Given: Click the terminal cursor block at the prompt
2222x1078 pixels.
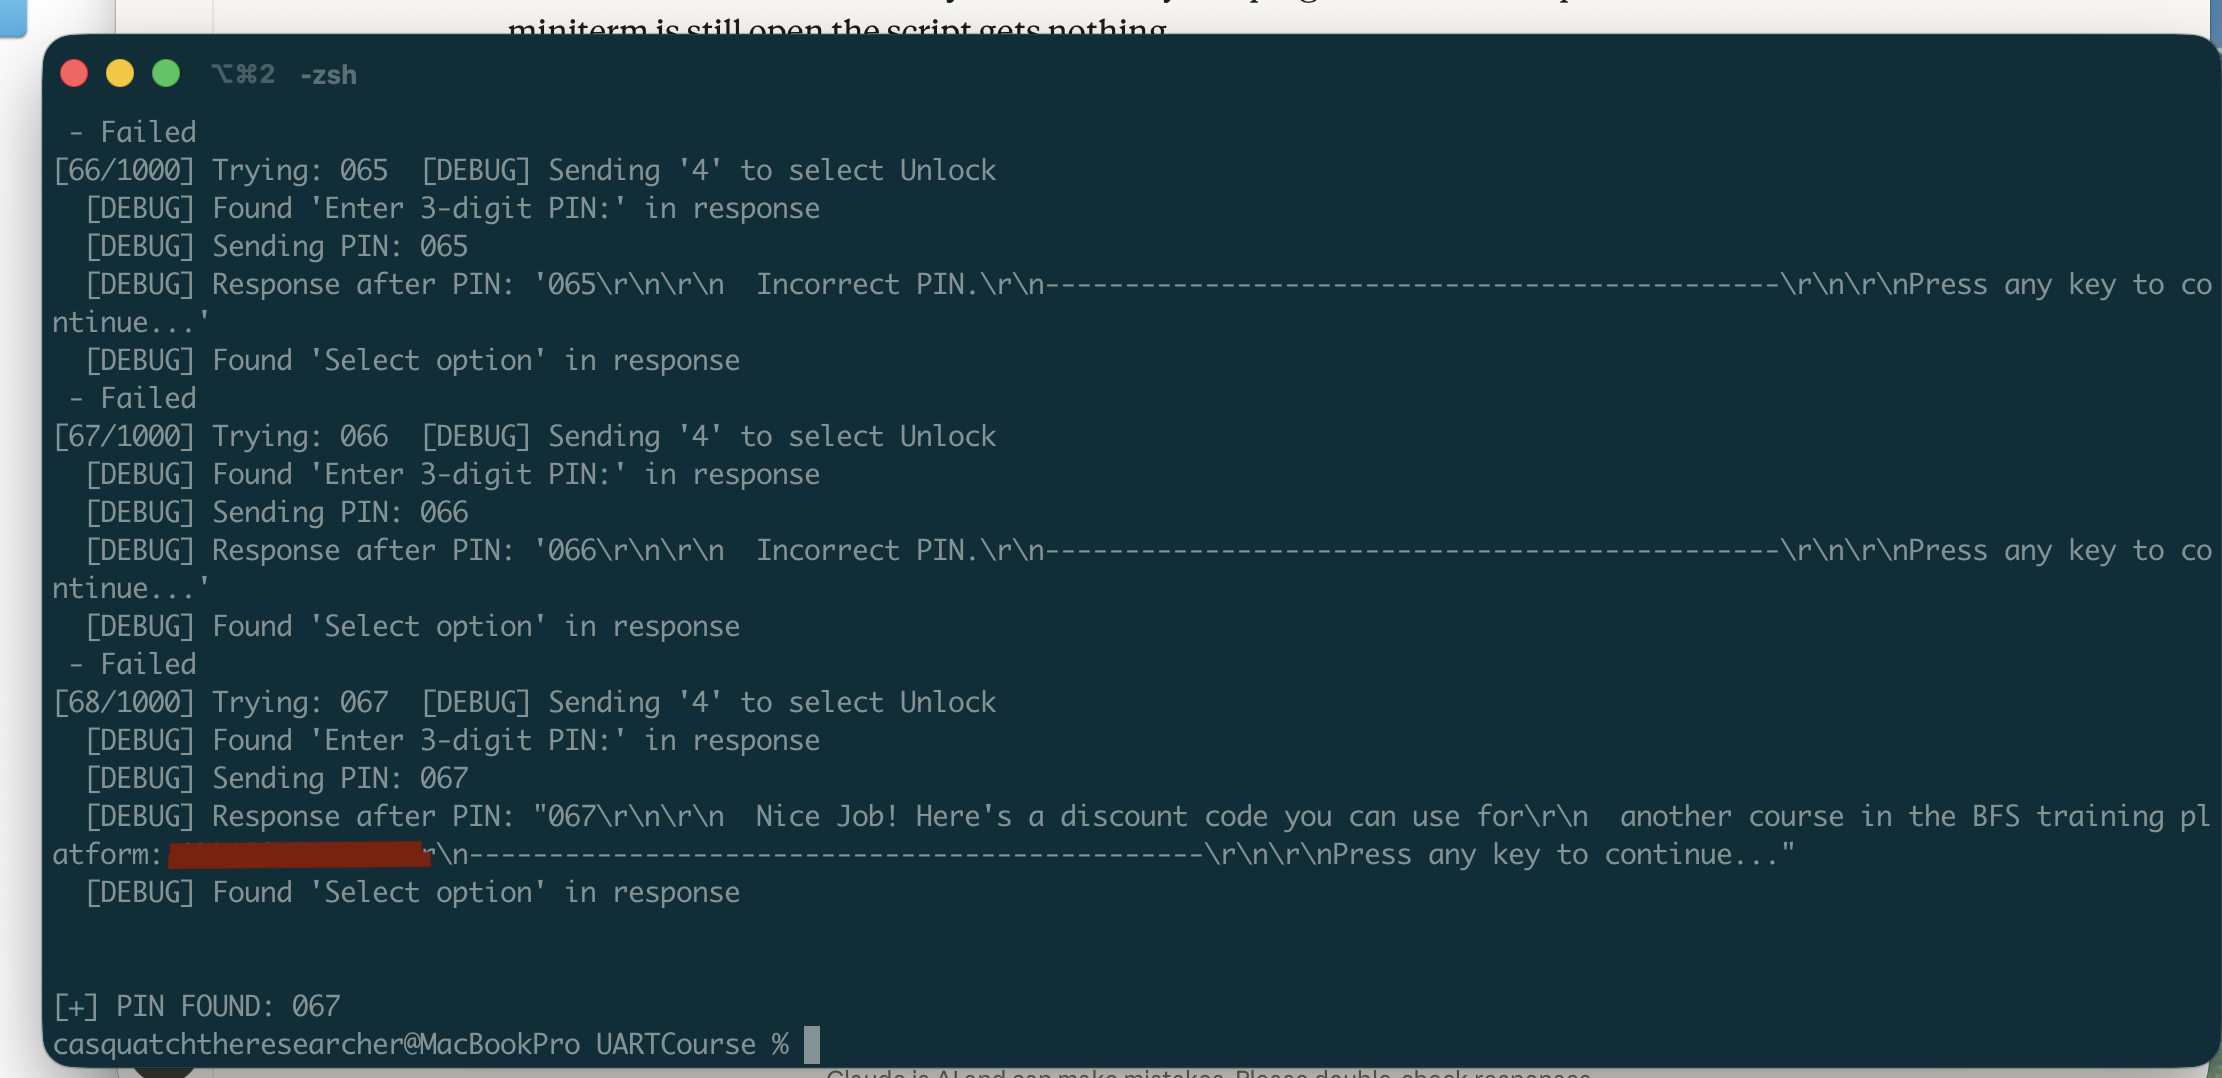Looking at the screenshot, I should click(x=812, y=1044).
